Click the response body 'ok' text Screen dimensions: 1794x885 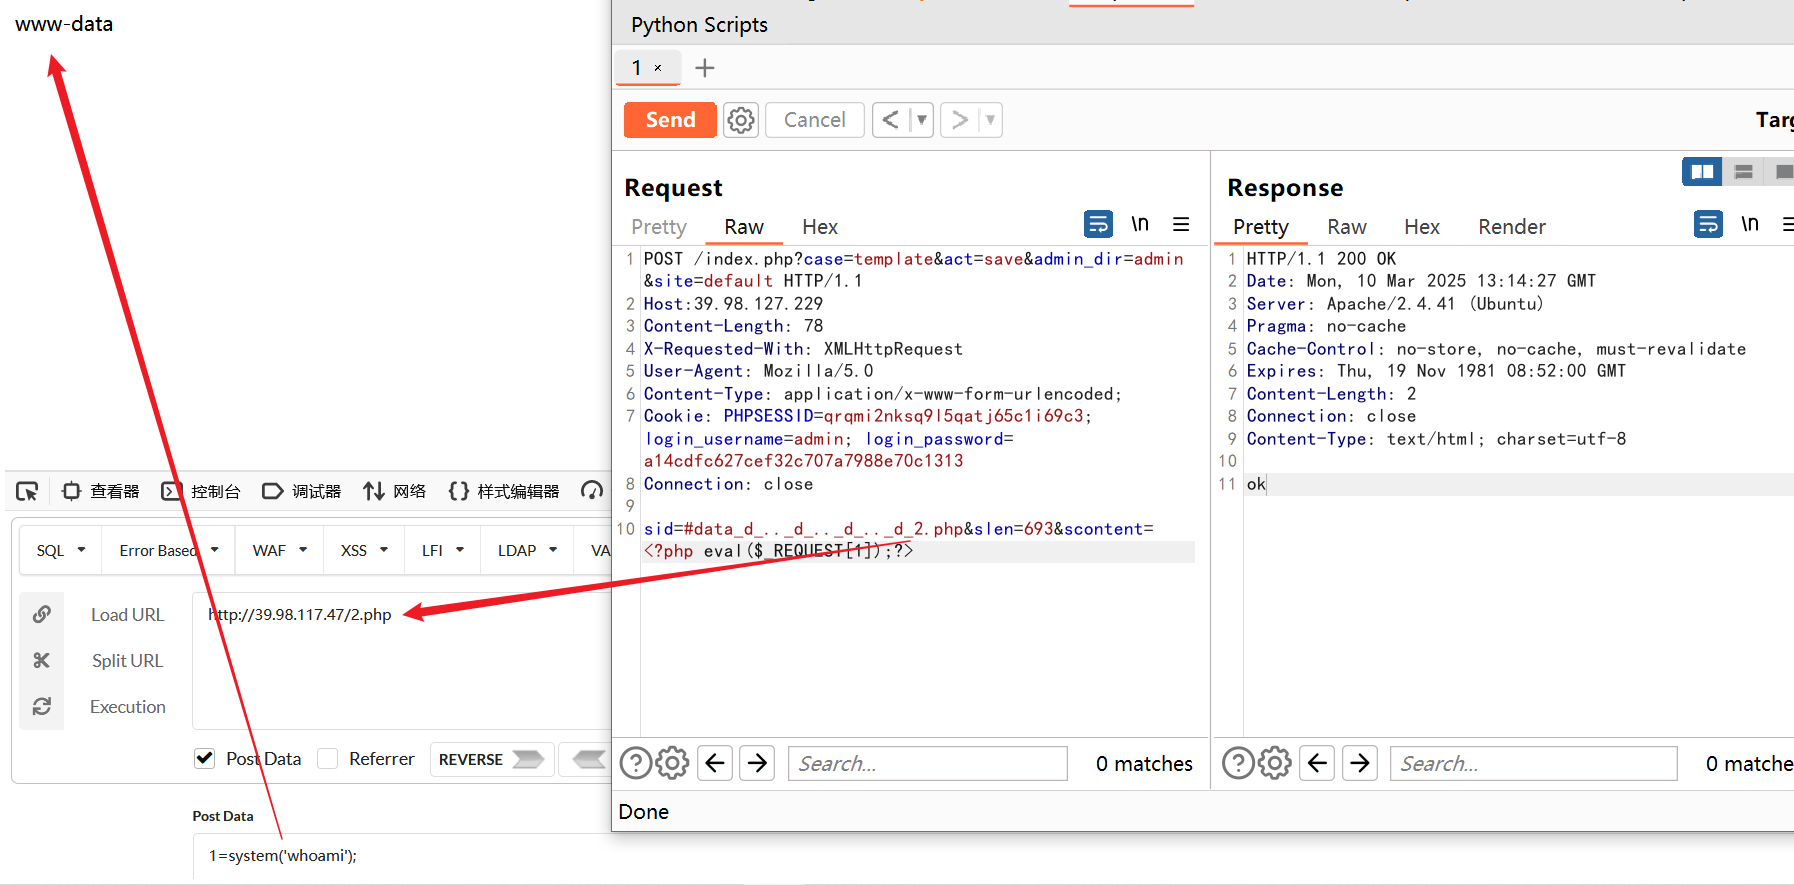(1256, 484)
